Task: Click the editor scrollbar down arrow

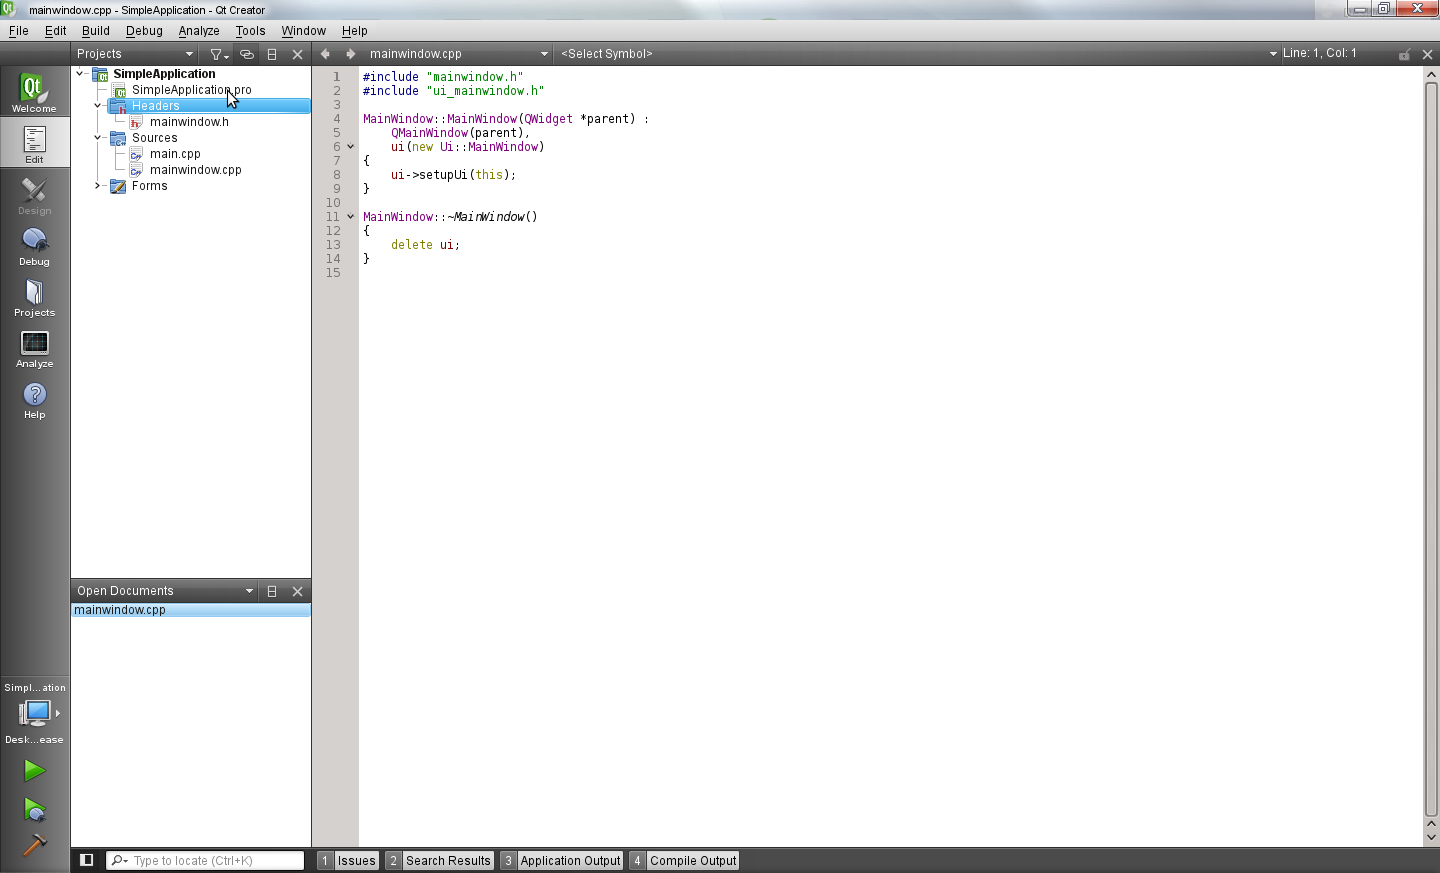Action: click(1431, 837)
